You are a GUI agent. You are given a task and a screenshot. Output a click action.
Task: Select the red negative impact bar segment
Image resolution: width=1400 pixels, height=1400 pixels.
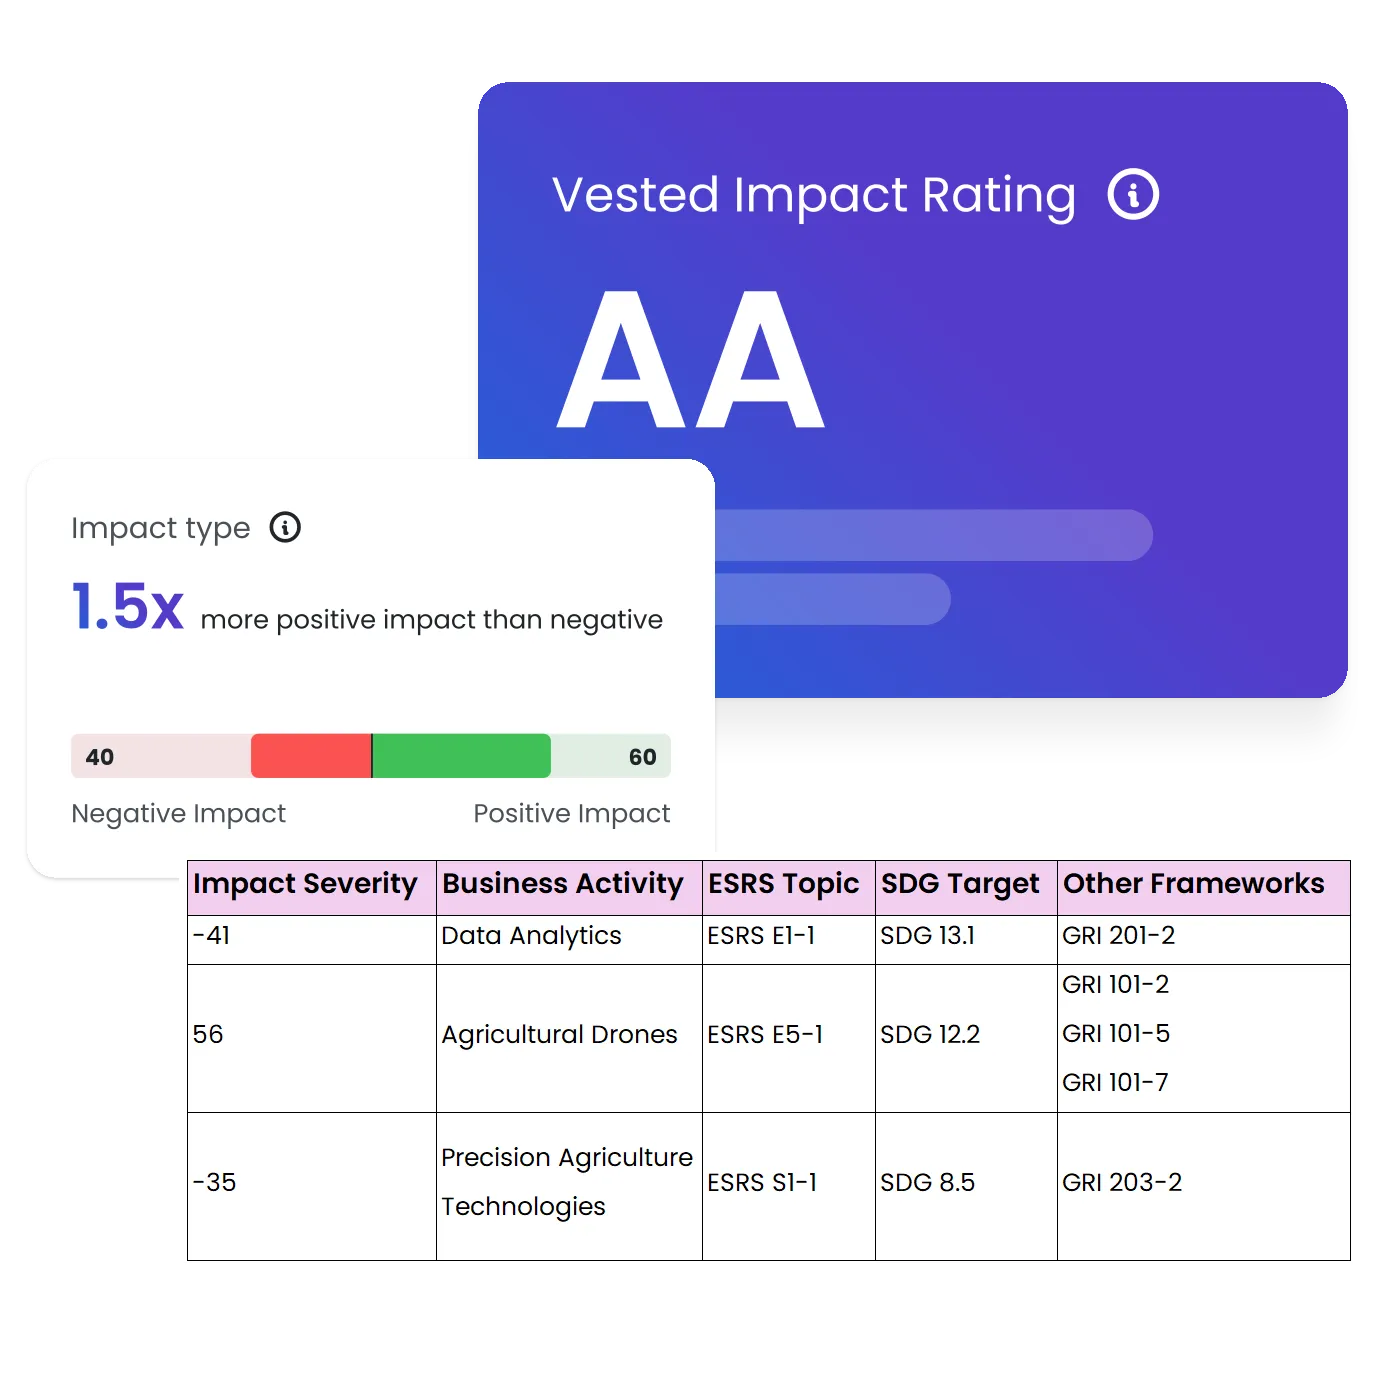click(x=312, y=756)
